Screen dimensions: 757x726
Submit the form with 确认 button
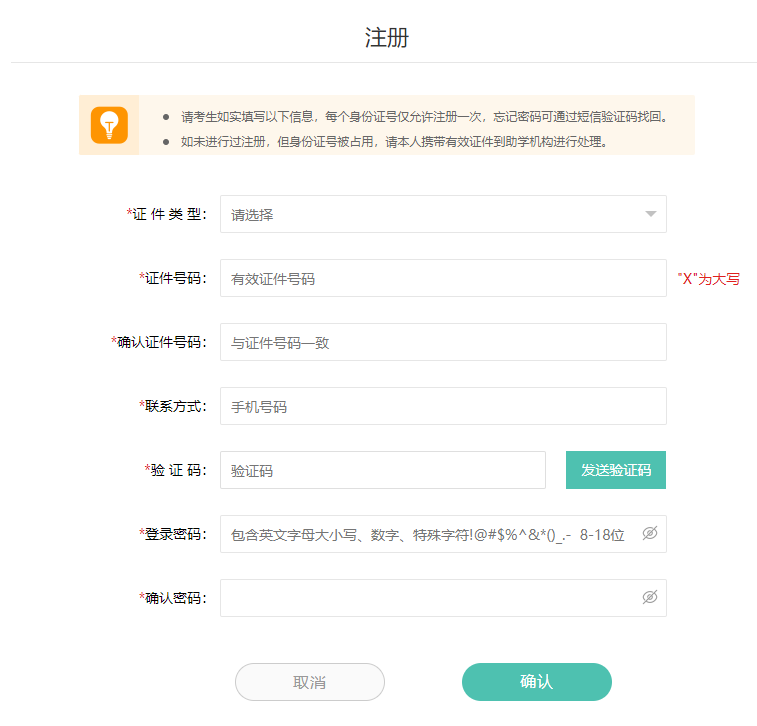coord(536,682)
